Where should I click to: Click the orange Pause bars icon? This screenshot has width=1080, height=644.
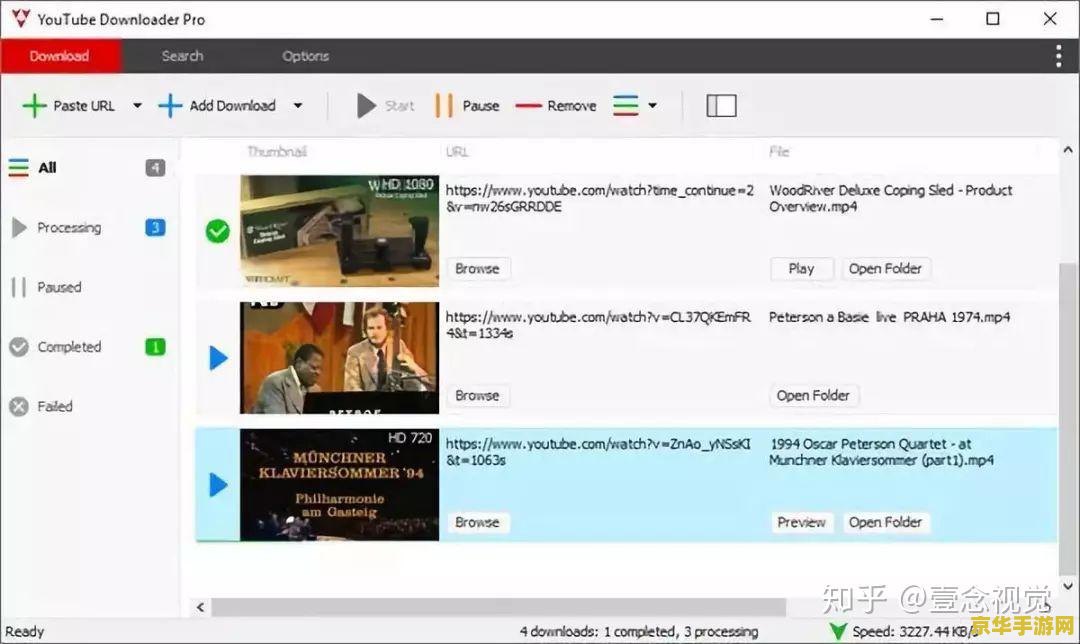[444, 106]
